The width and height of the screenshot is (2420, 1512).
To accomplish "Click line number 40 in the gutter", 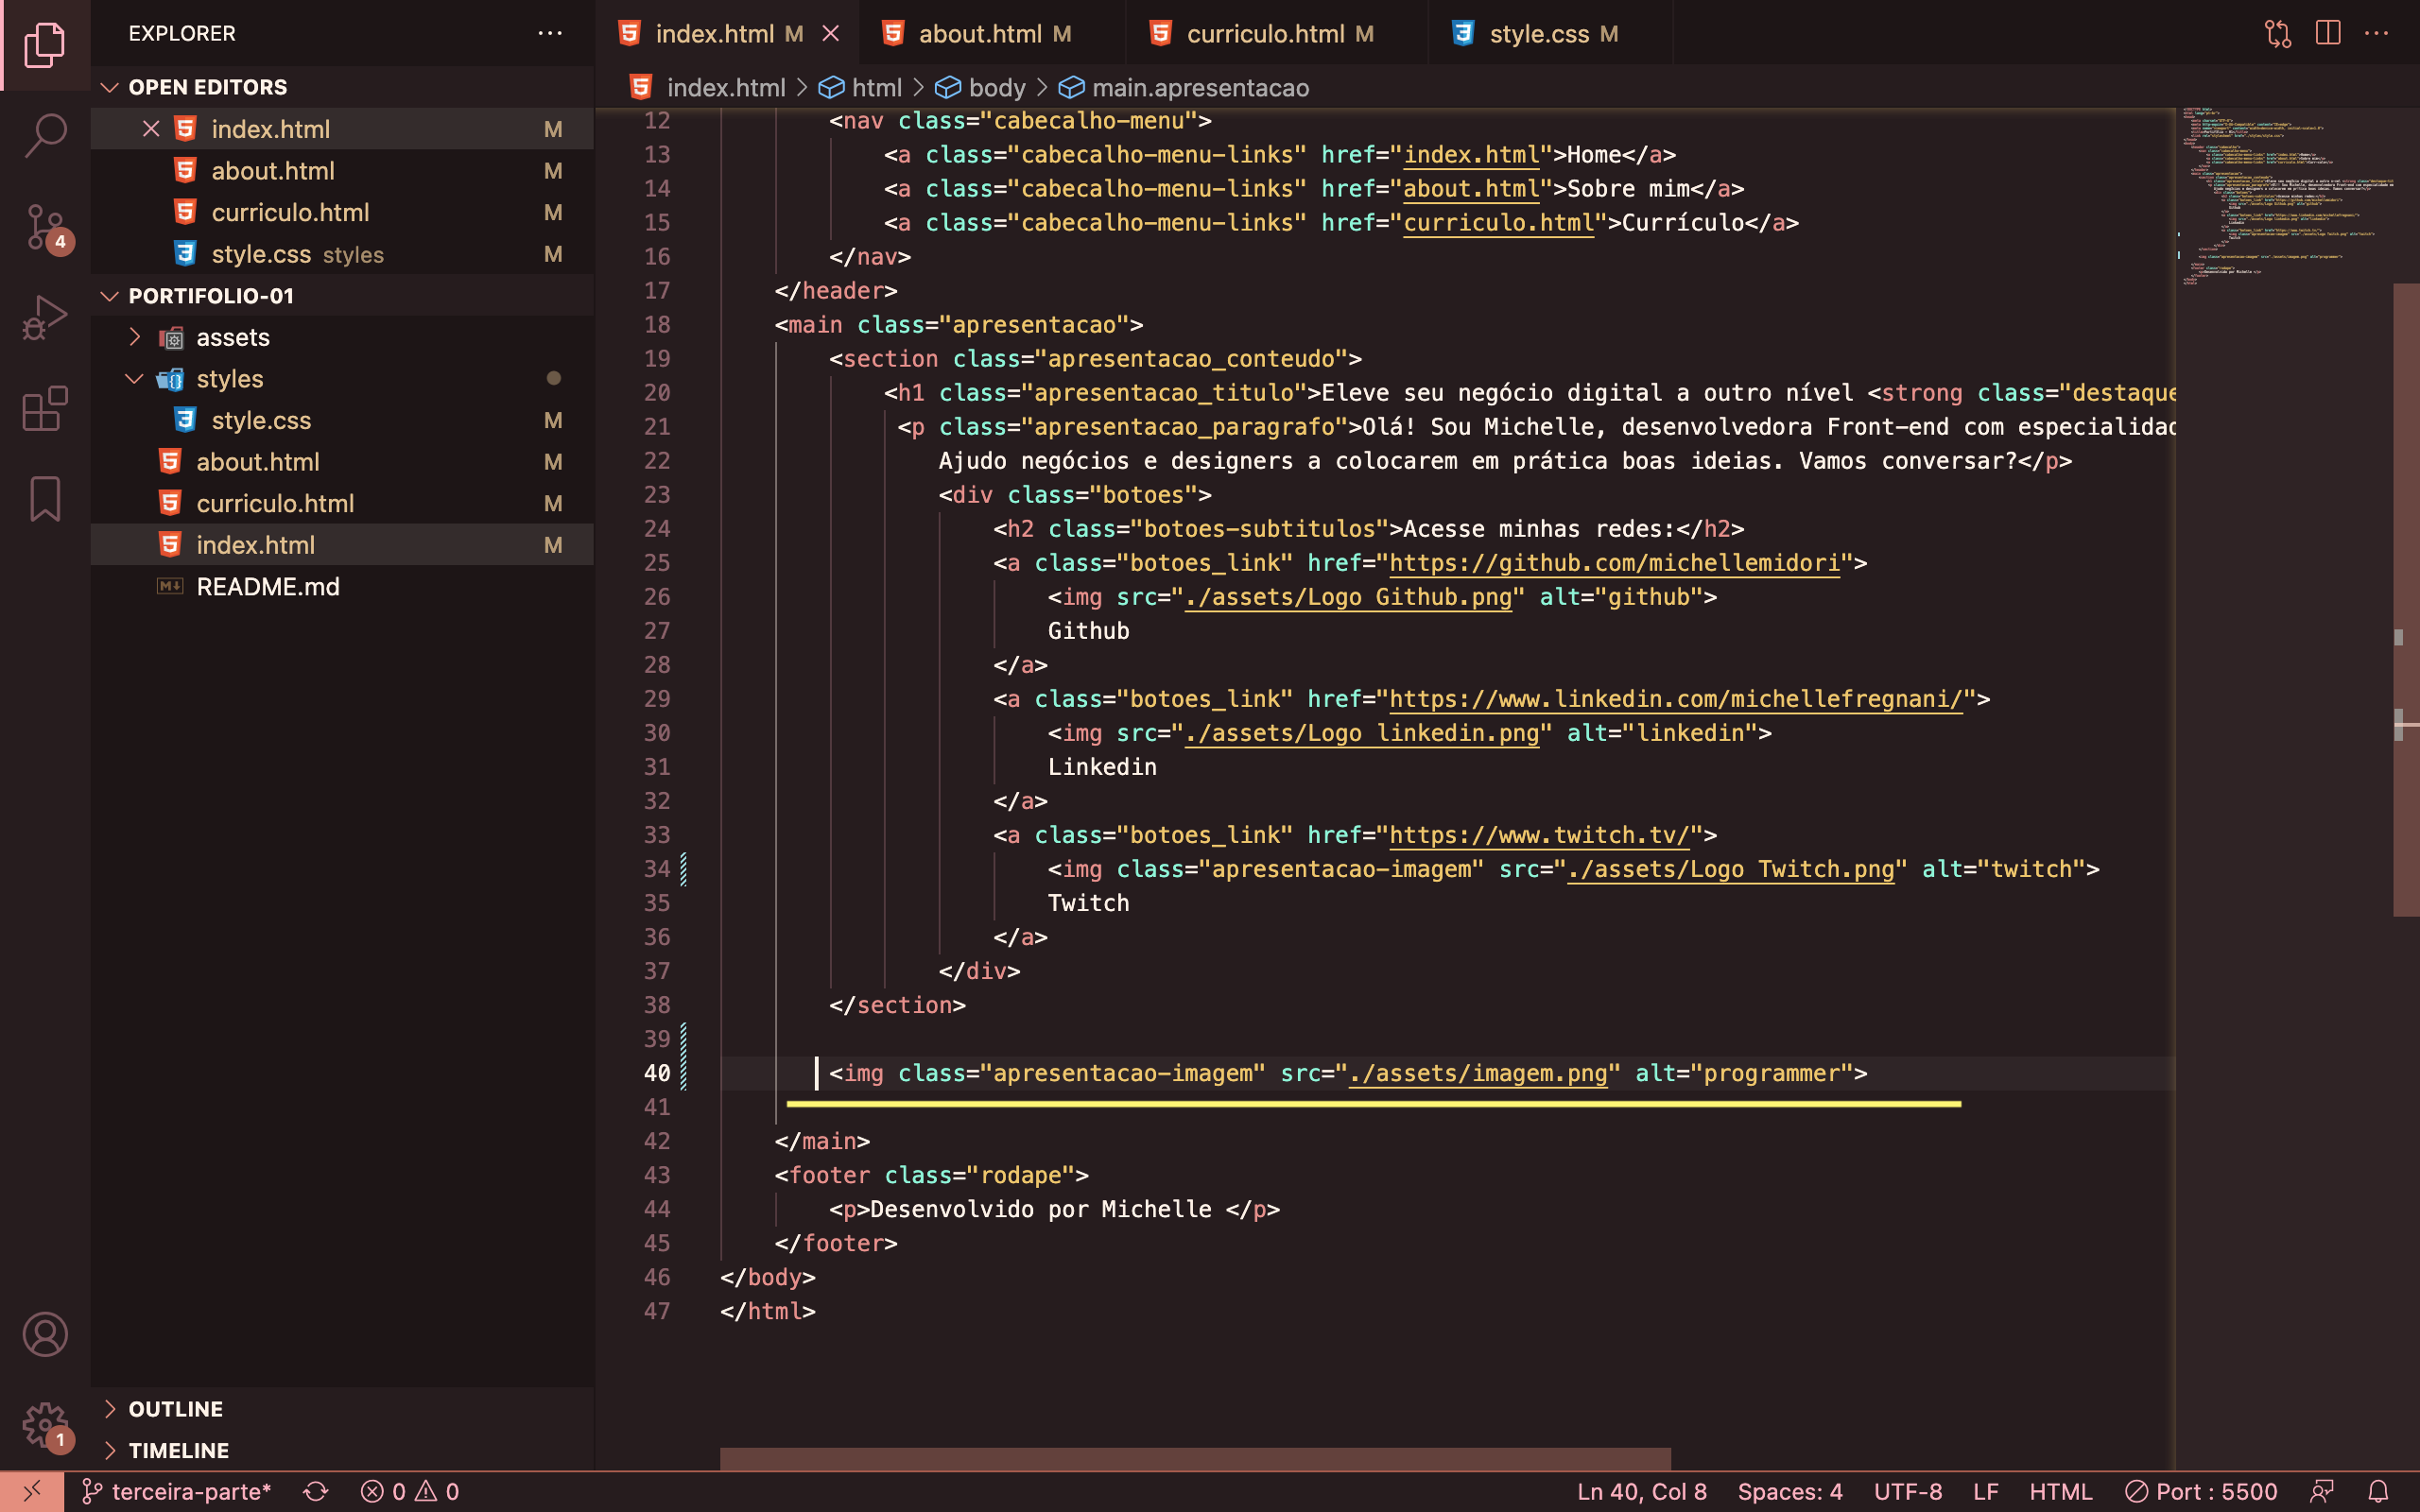I will pyautogui.click(x=657, y=1073).
